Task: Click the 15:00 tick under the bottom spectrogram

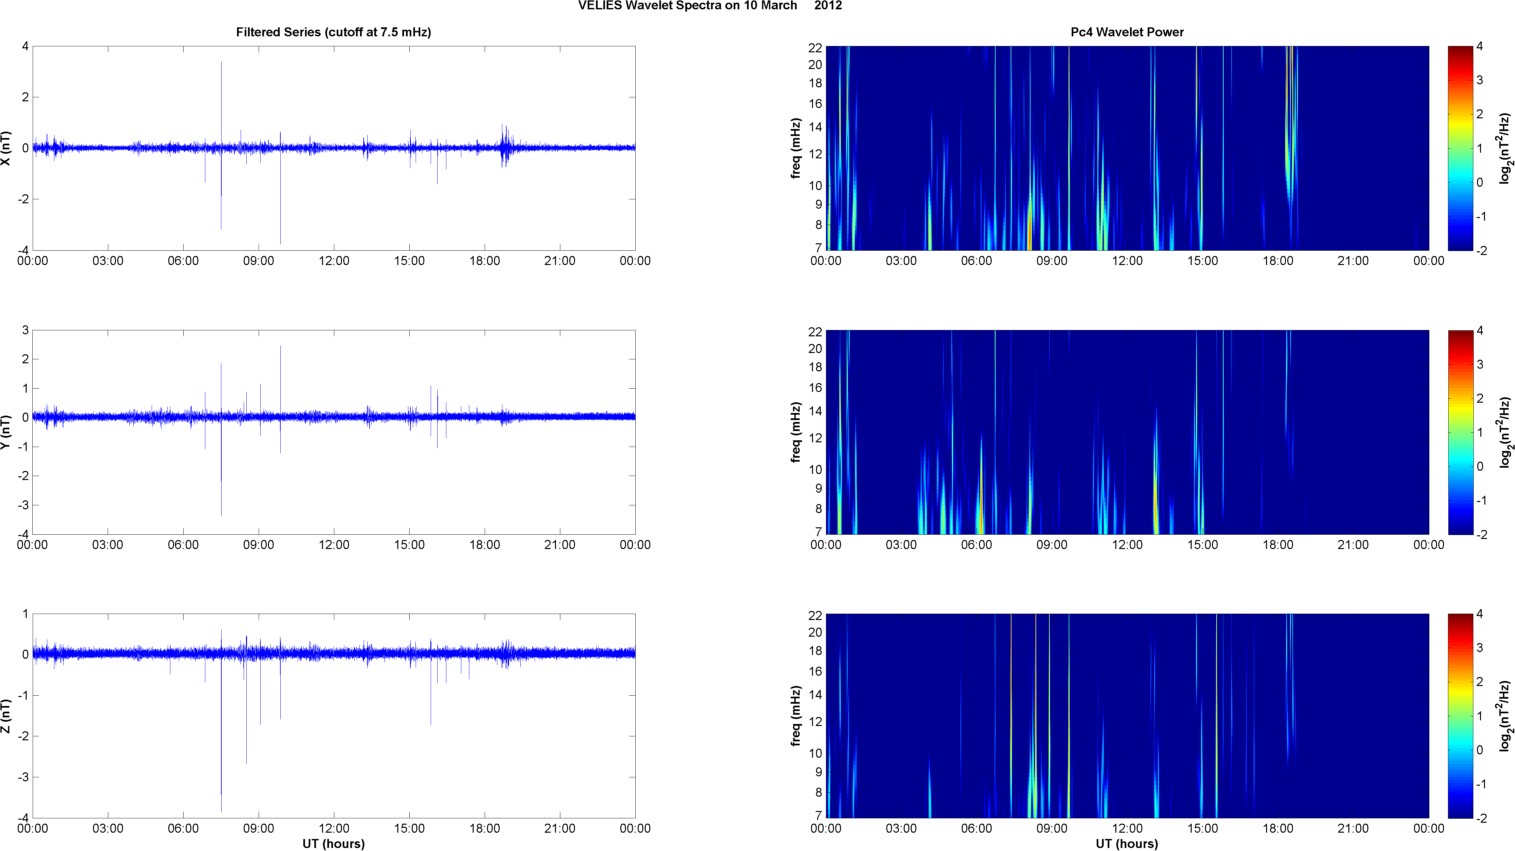Action: (1203, 829)
